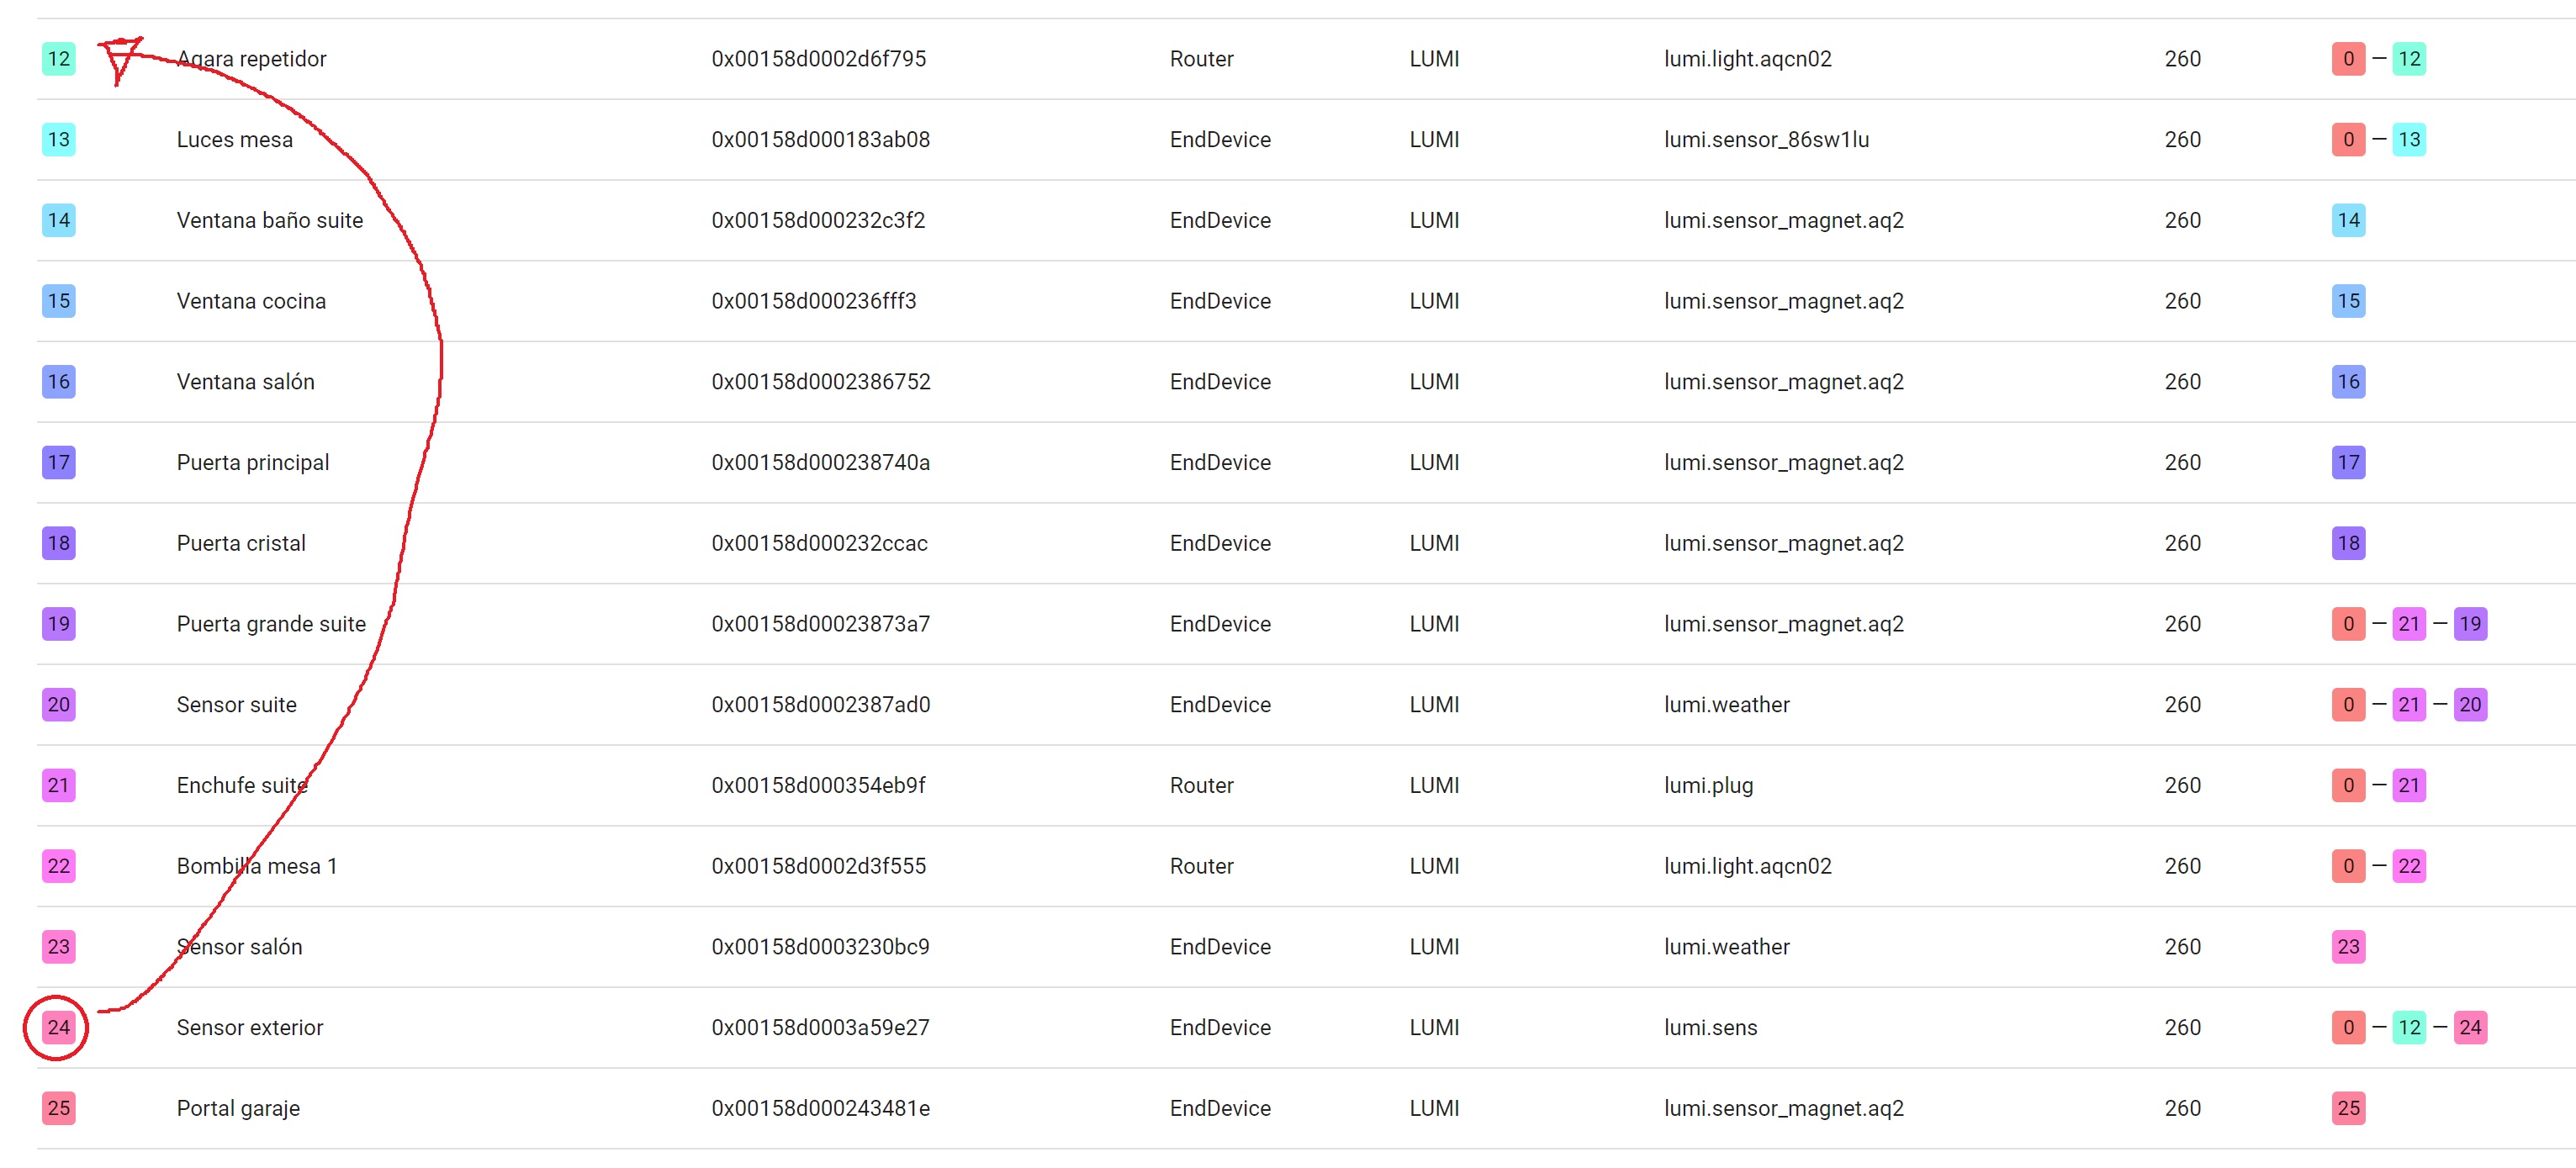Click route badge 21 in Sensor suite path

click(x=2408, y=705)
